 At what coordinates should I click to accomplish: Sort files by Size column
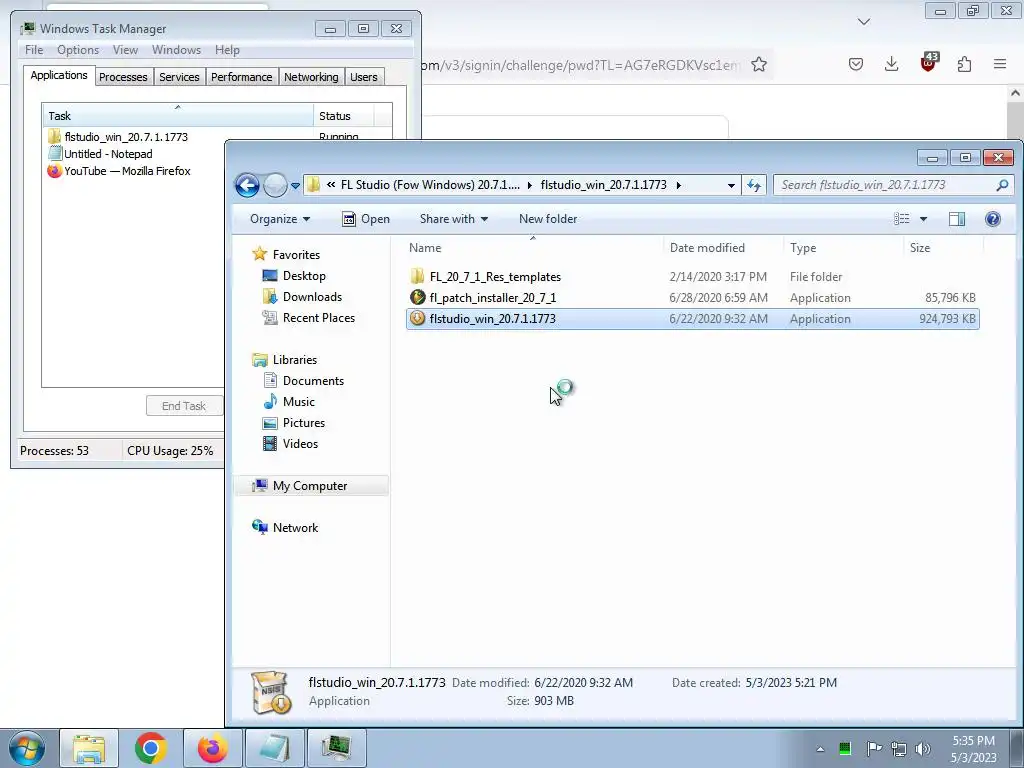tap(943, 248)
